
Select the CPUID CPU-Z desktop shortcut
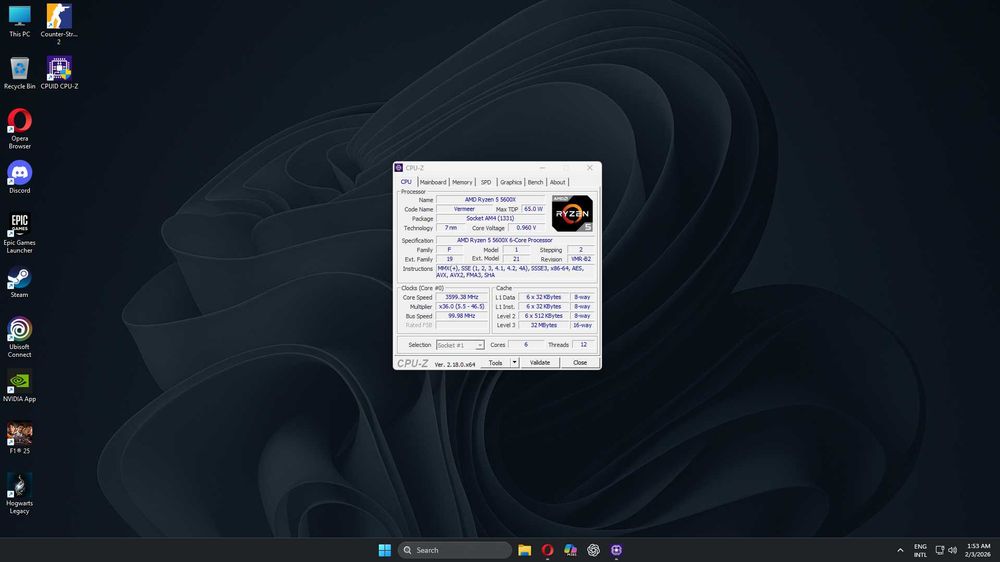[59, 73]
